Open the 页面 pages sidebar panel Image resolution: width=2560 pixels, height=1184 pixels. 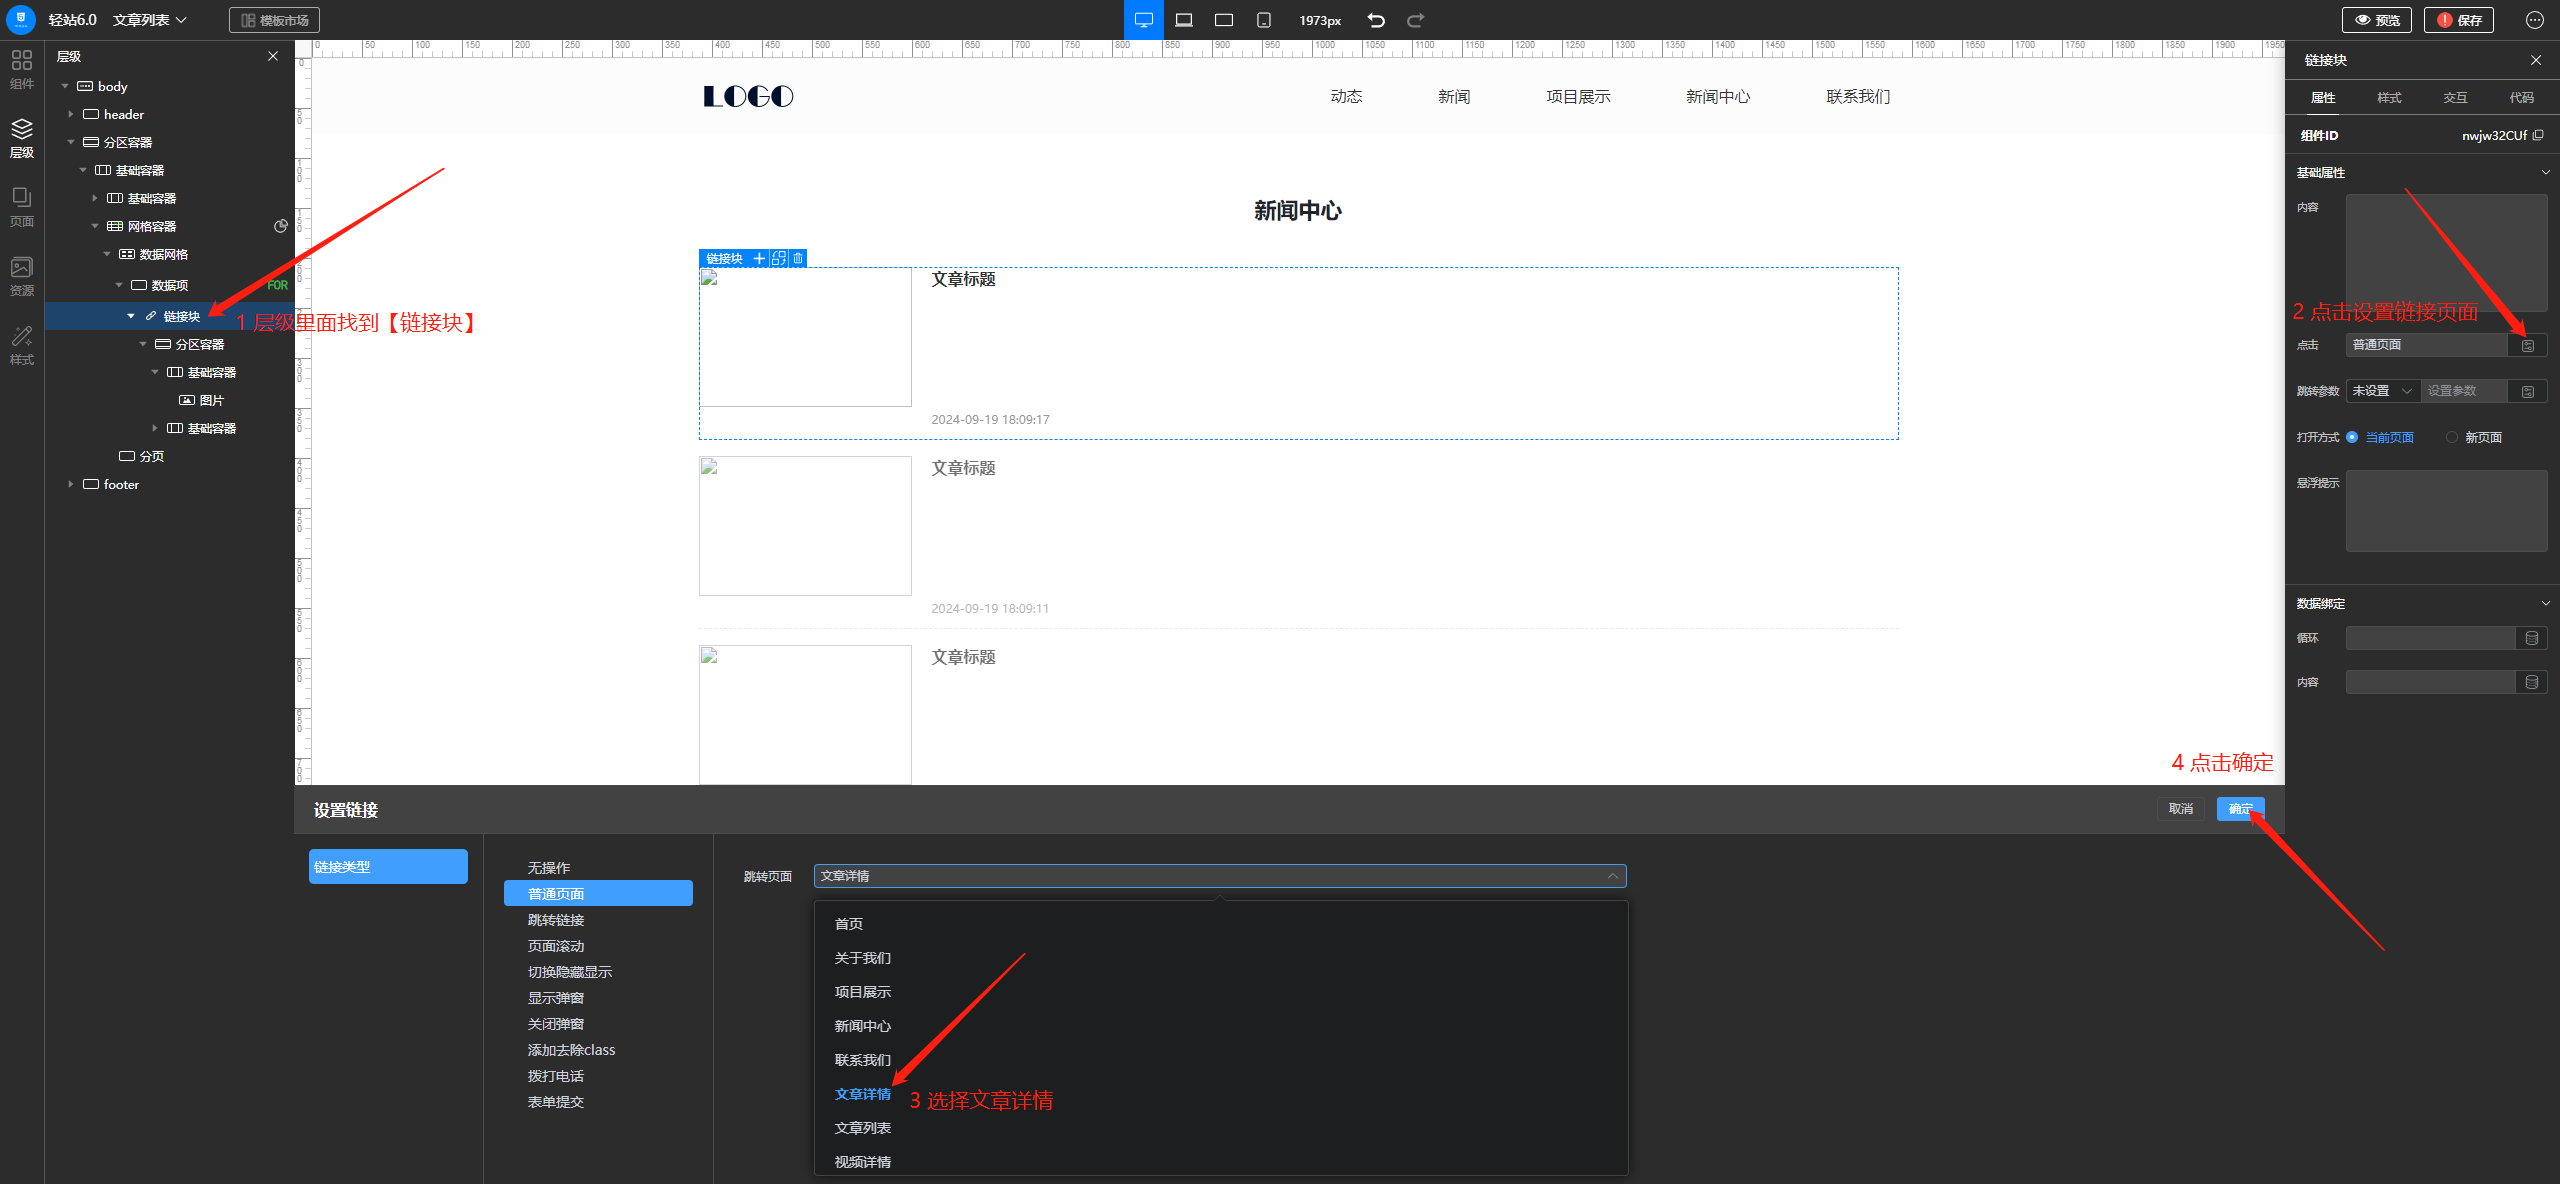pyautogui.click(x=21, y=207)
